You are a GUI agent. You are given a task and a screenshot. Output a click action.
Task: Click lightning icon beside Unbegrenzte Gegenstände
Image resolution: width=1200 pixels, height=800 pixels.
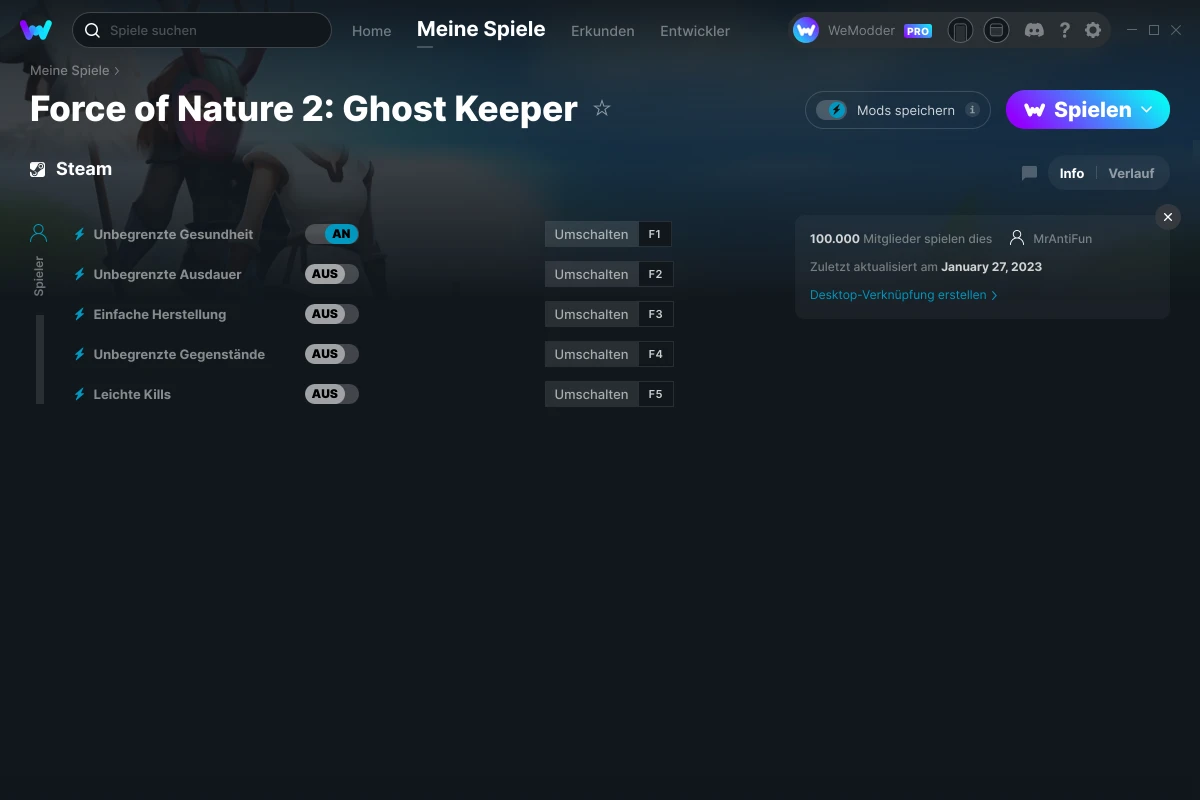[x=80, y=354]
